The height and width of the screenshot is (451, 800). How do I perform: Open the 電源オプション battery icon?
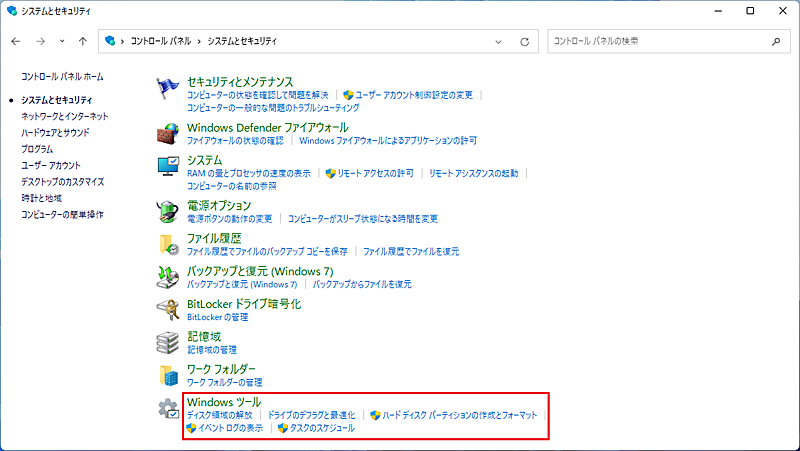tap(167, 212)
